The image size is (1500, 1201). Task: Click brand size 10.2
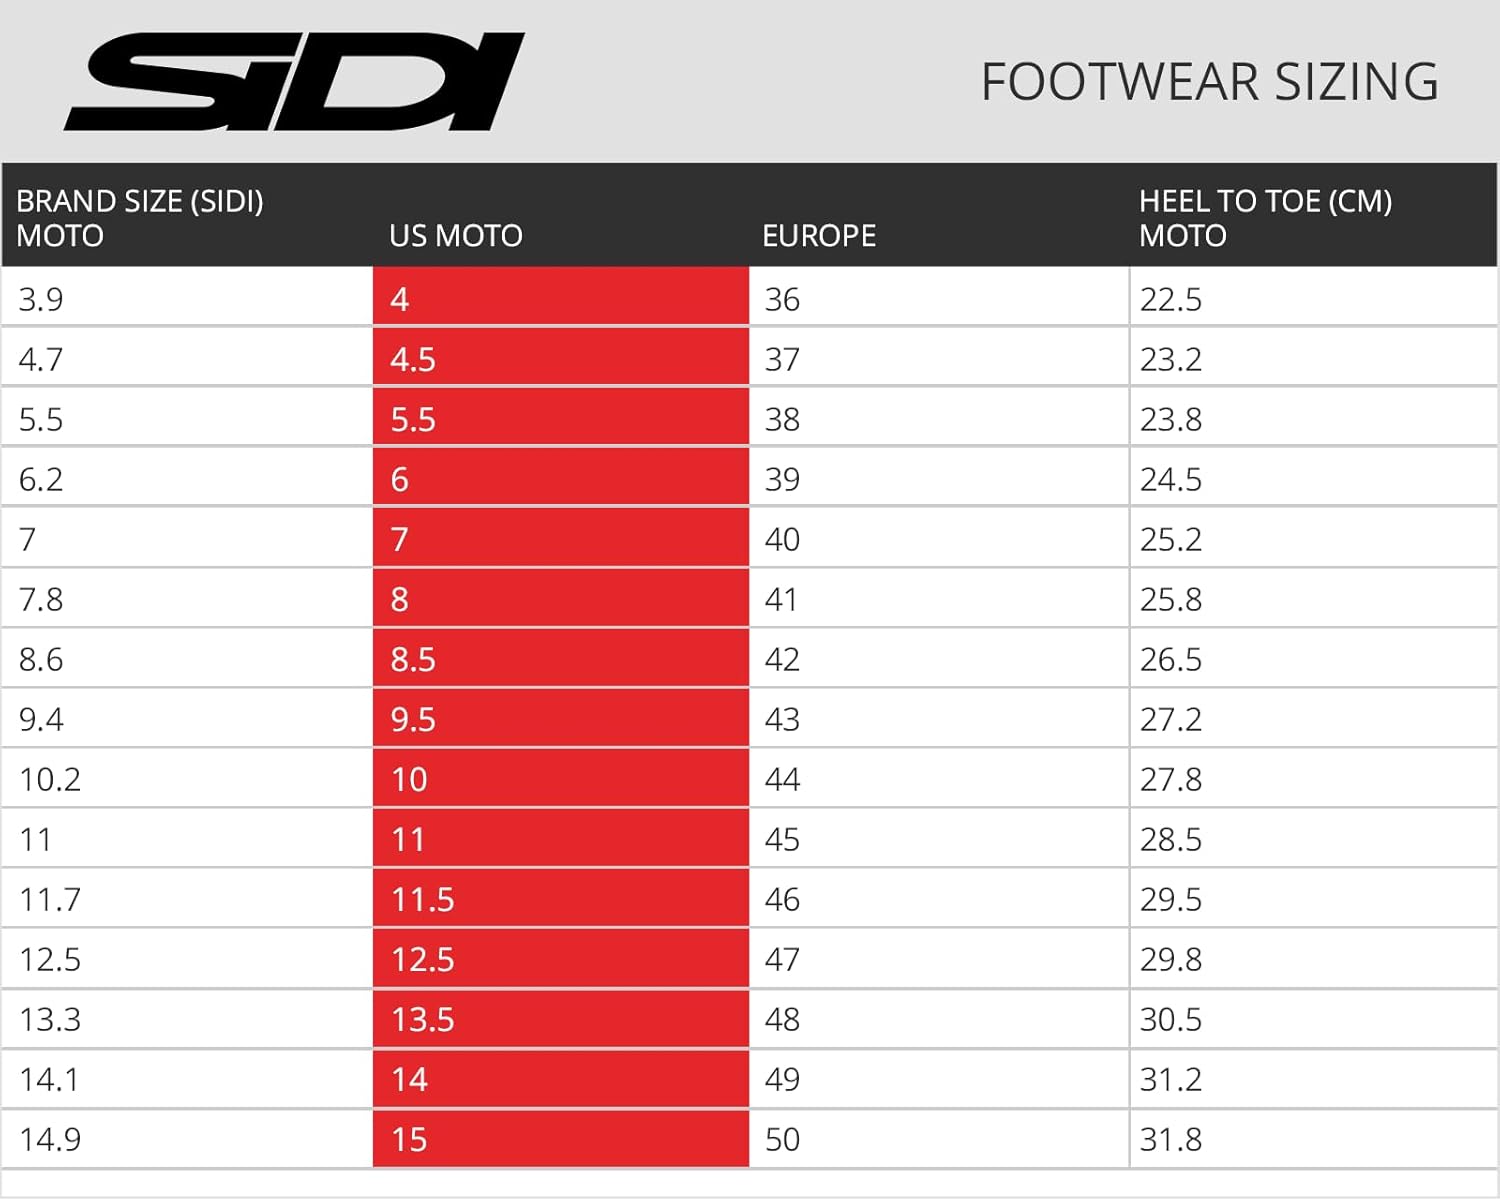click(50, 779)
